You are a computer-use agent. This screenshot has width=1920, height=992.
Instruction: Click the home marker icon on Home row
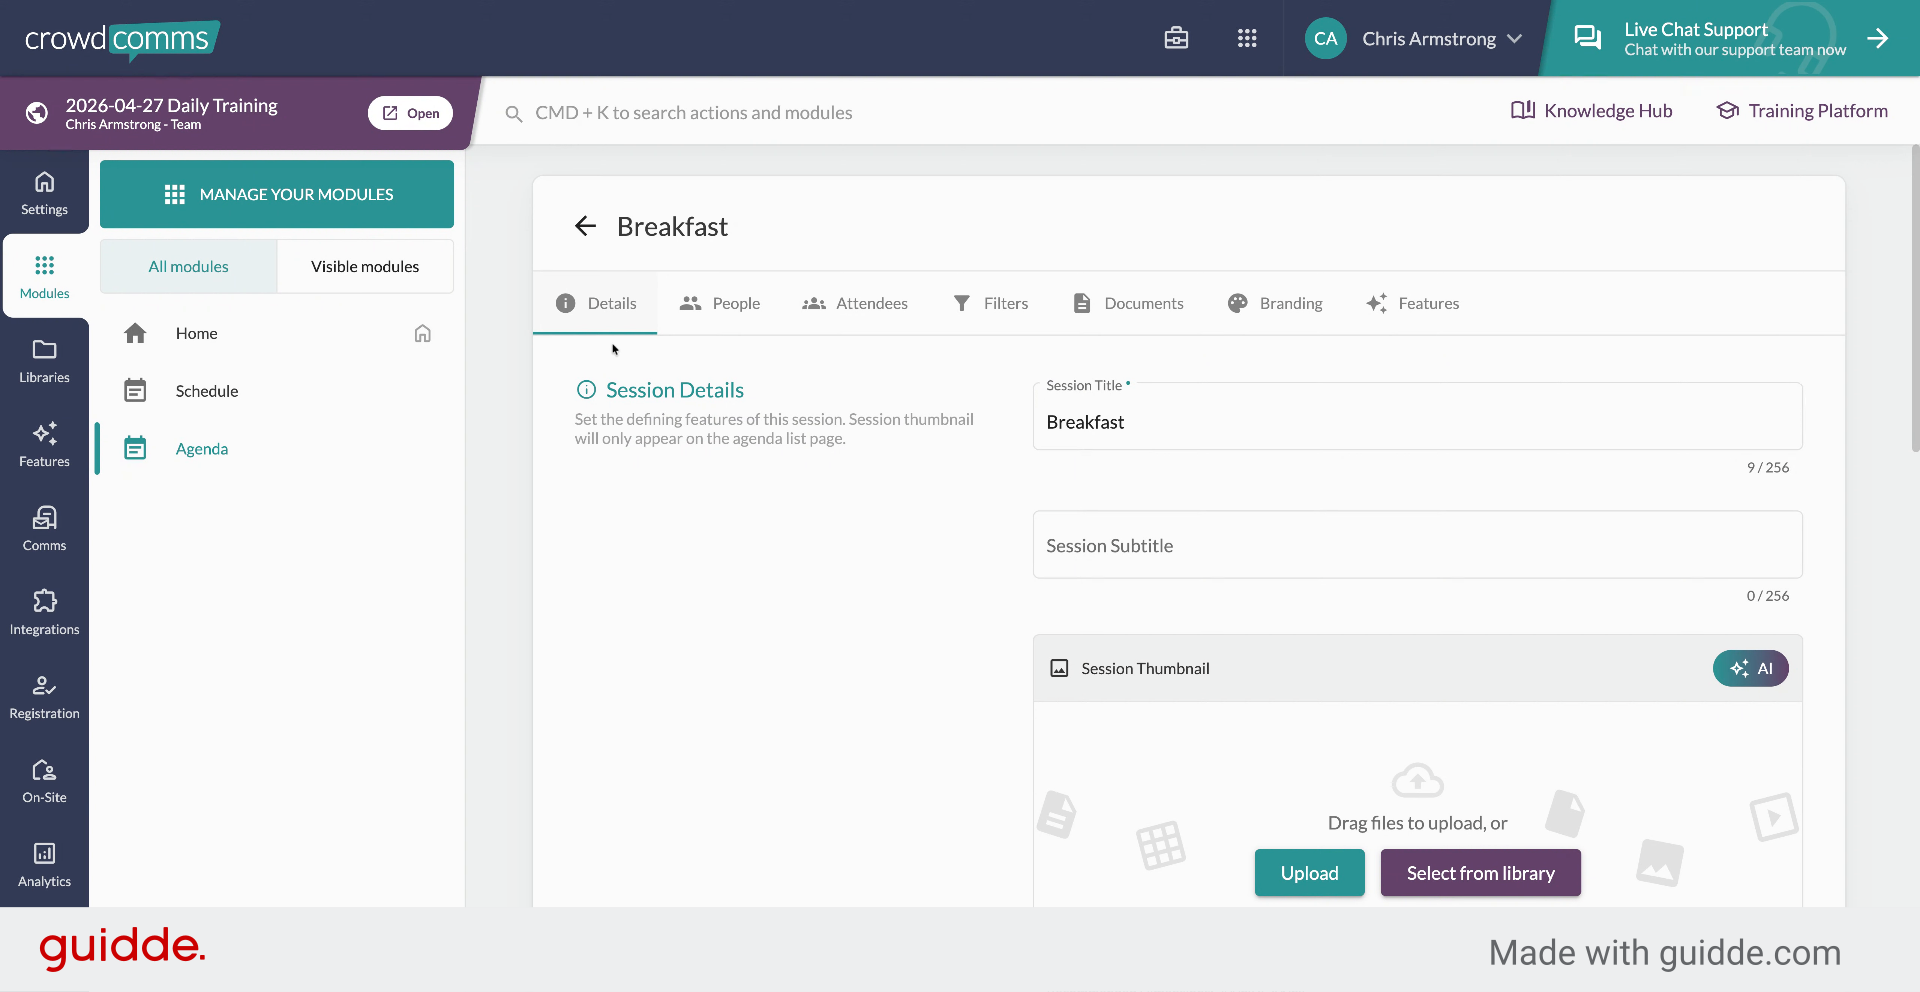pyautogui.click(x=423, y=333)
